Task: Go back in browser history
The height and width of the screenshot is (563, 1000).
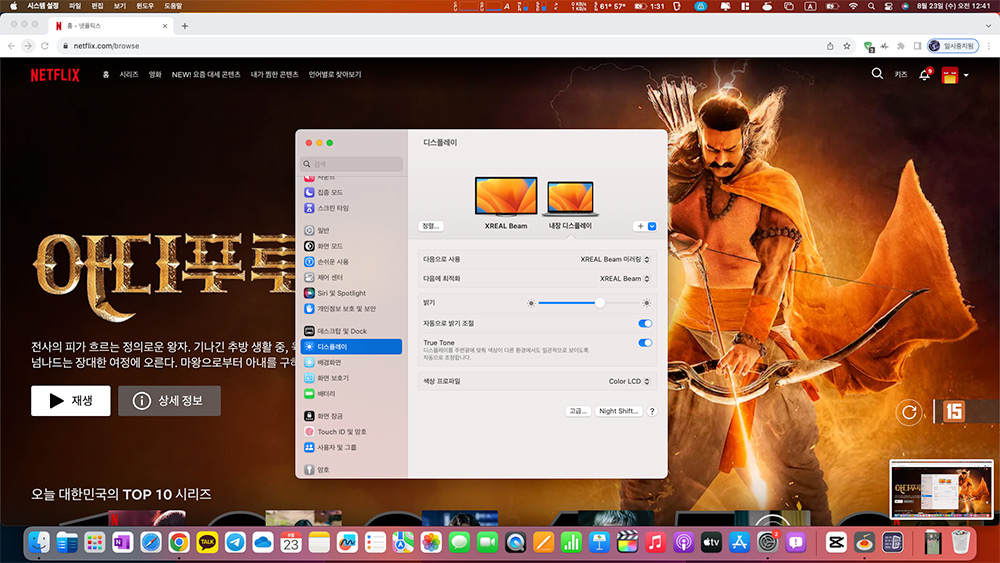Action: [11, 46]
